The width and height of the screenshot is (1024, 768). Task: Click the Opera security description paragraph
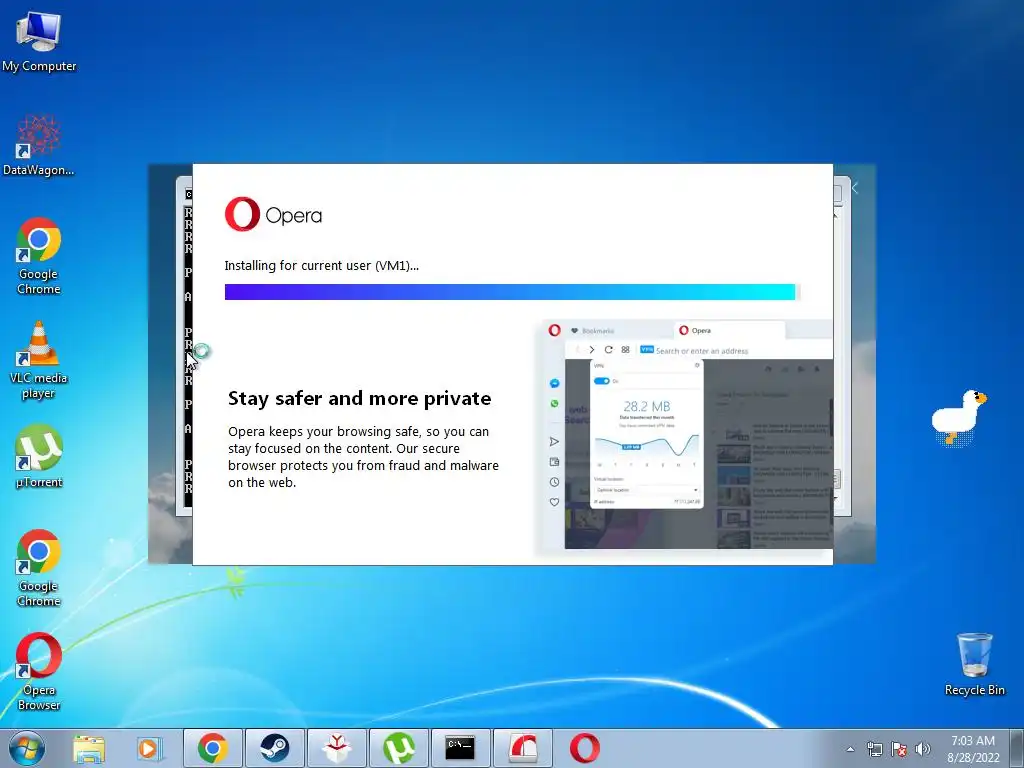pyautogui.click(x=363, y=457)
